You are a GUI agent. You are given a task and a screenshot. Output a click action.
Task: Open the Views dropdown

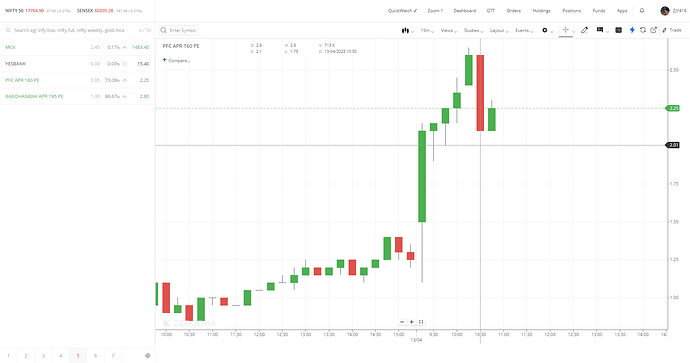[448, 30]
